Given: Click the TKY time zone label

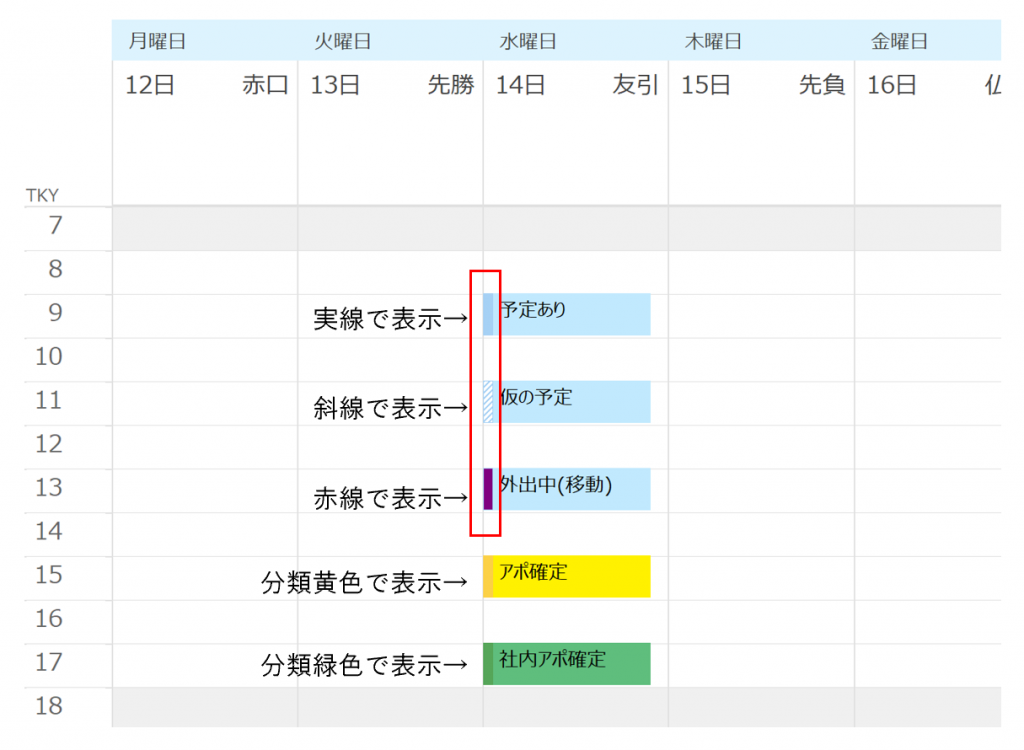Looking at the screenshot, I should 42,196.
